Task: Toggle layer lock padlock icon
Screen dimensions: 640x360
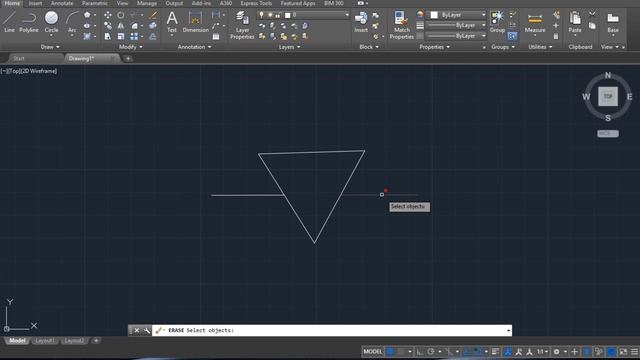Action: click(x=278, y=15)
